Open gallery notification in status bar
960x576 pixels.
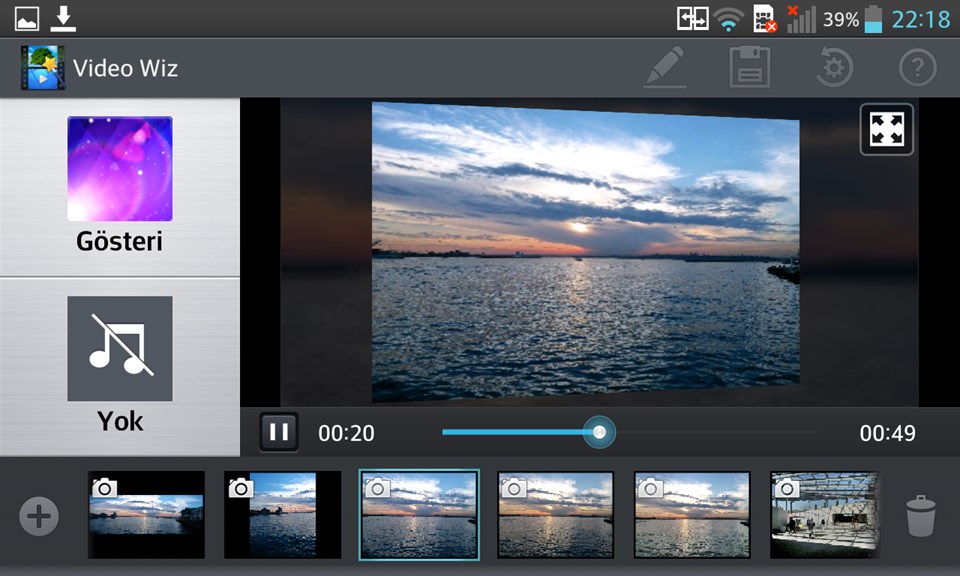click(27, 19)
